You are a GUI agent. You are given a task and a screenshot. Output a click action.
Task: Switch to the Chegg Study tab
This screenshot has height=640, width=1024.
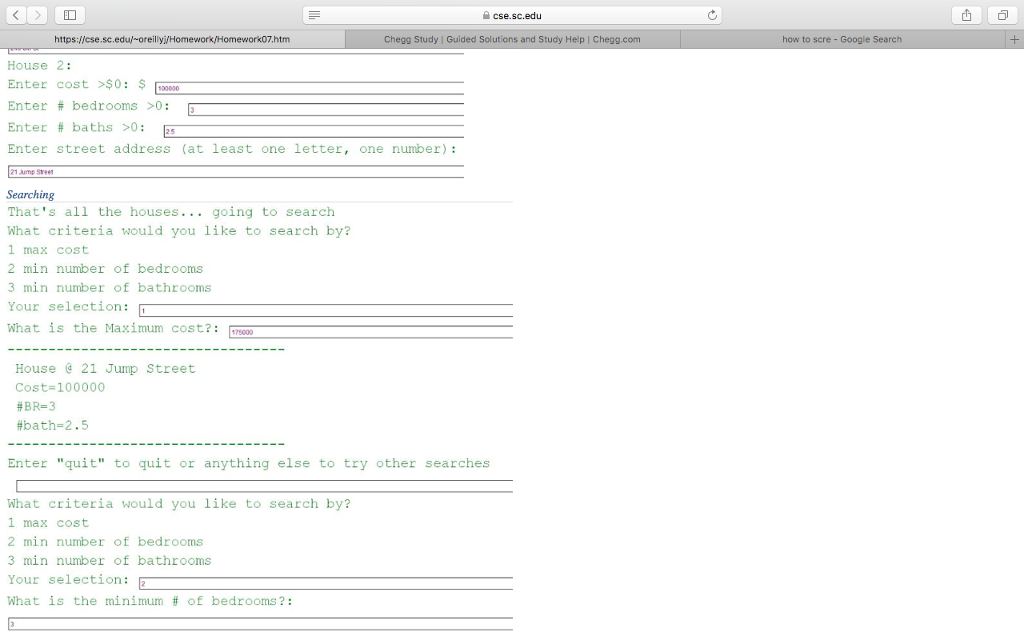pyautogui.click(x=513, y=39)
